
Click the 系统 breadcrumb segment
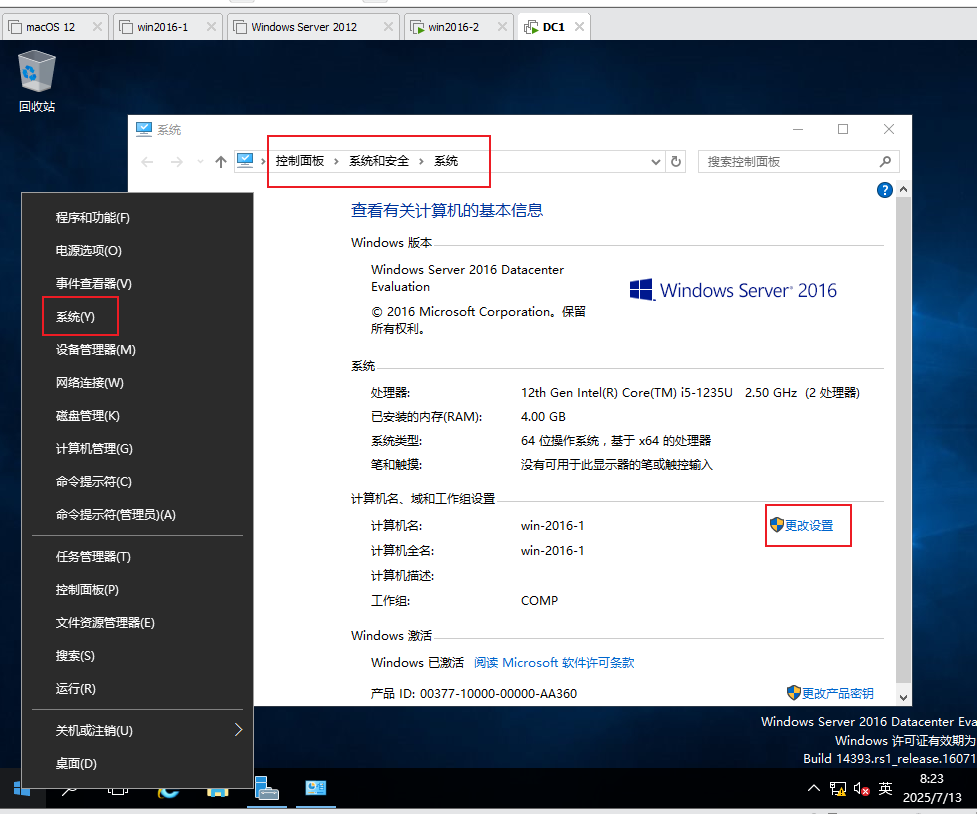446,161
